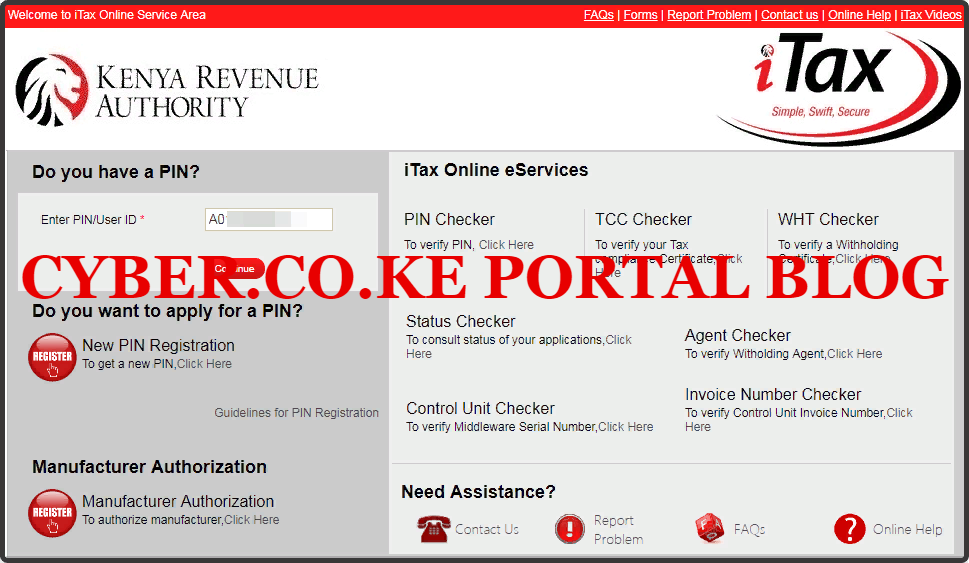The width and height of the screenshot is (969, 563).
Task: Click Here link to verify Withholding Agent
Action: (854, 354)
